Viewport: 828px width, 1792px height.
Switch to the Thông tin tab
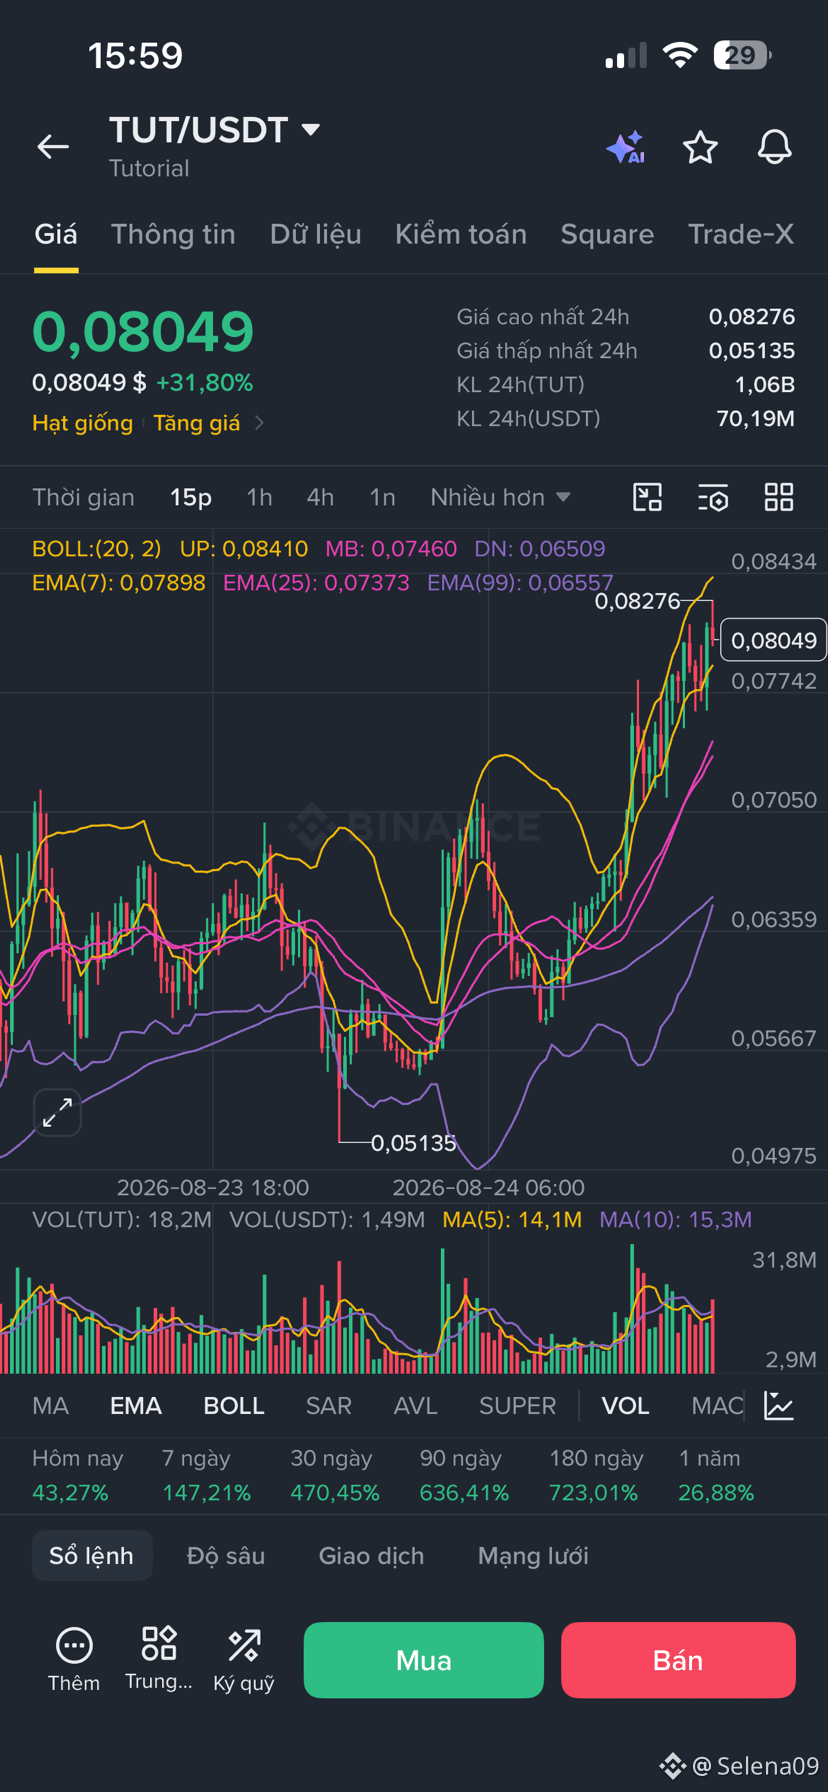(173, 234)
